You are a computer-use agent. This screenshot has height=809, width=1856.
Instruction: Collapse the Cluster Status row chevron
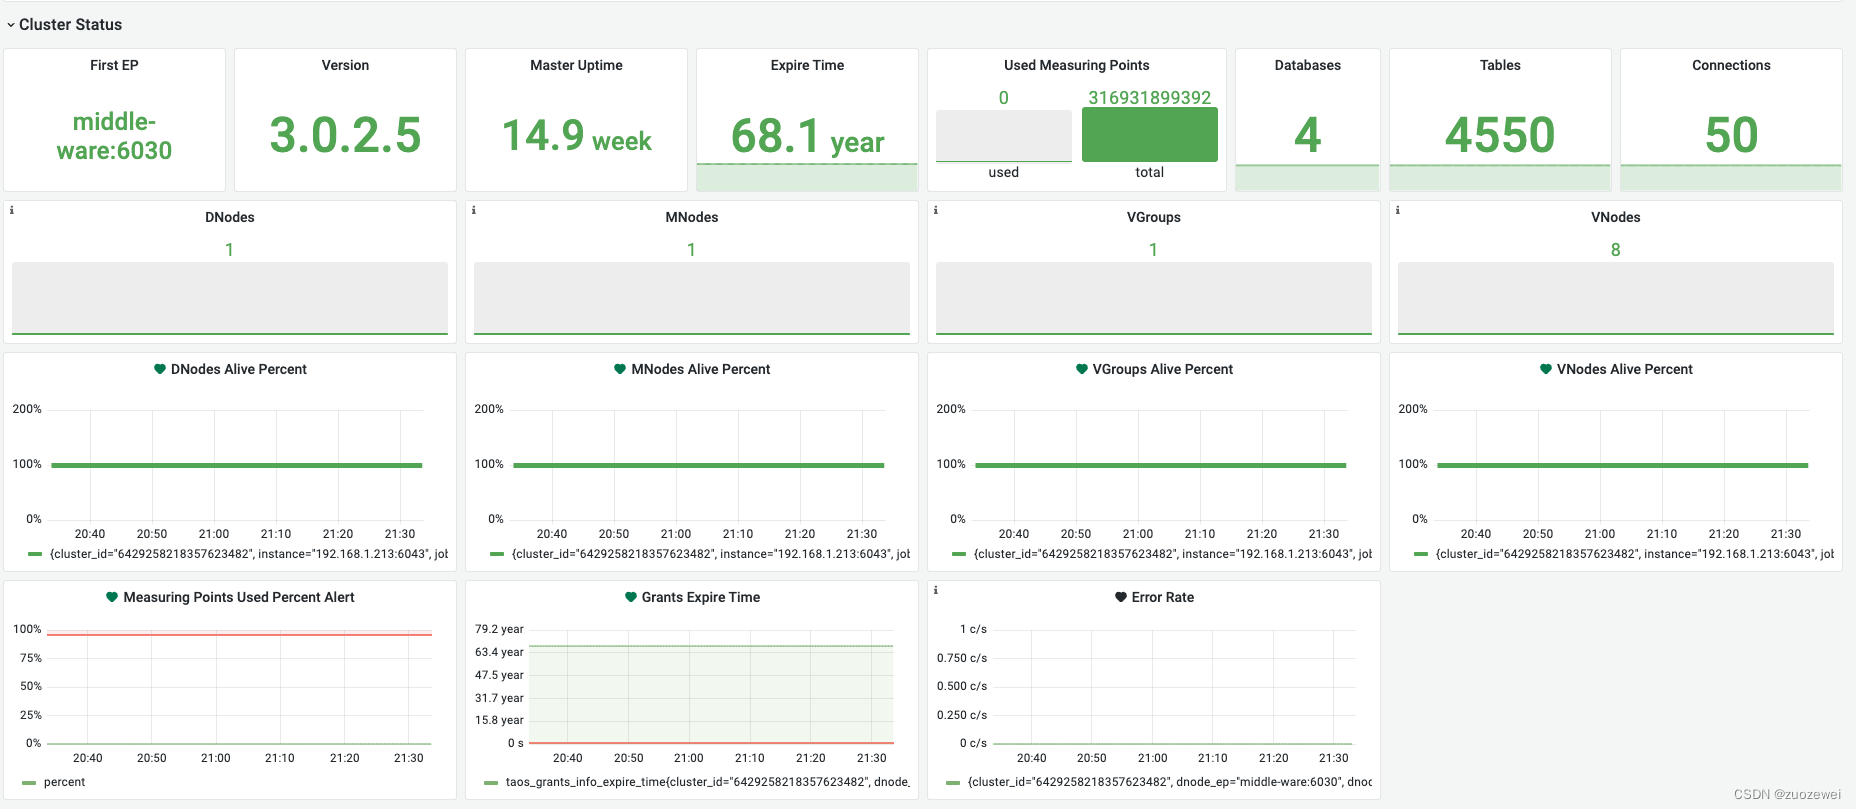(11, 25)
